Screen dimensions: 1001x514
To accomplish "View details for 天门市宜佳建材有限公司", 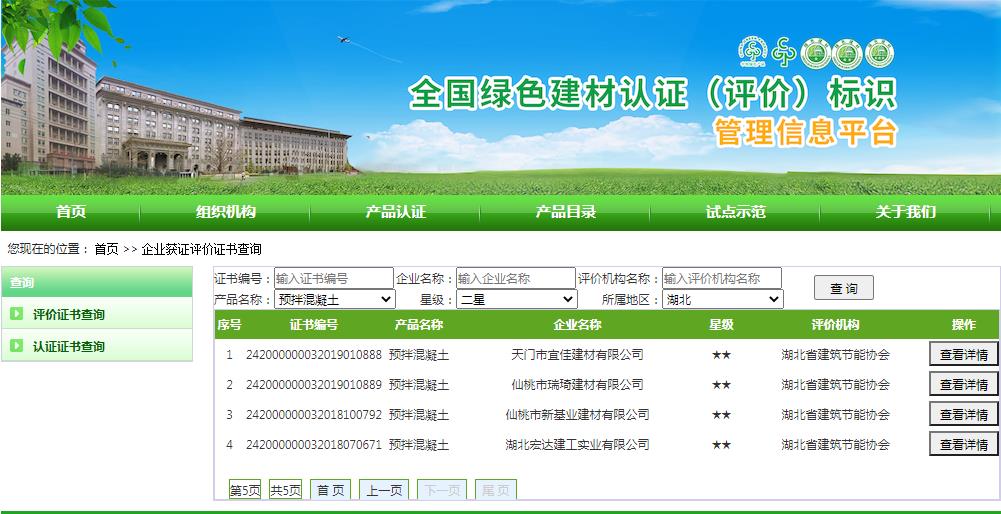I will 963,354.
